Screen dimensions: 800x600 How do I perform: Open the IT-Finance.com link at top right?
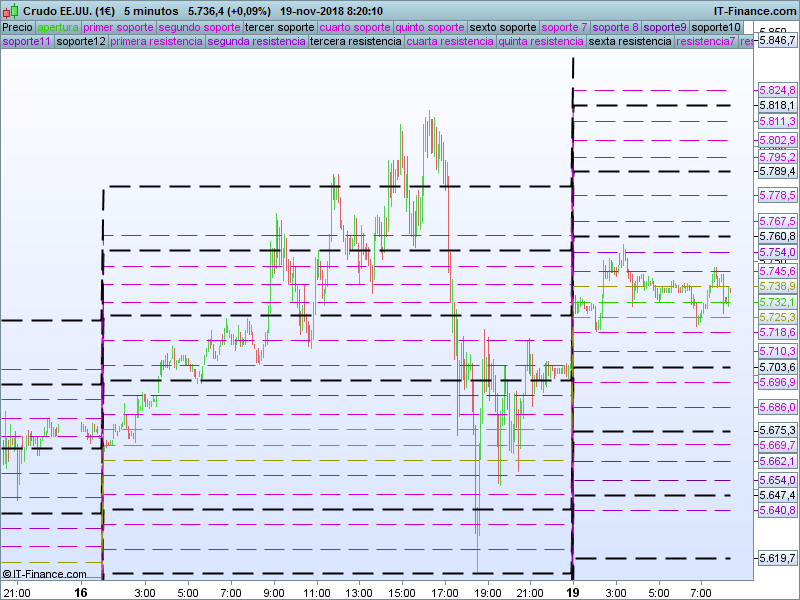tap(754, 11)
